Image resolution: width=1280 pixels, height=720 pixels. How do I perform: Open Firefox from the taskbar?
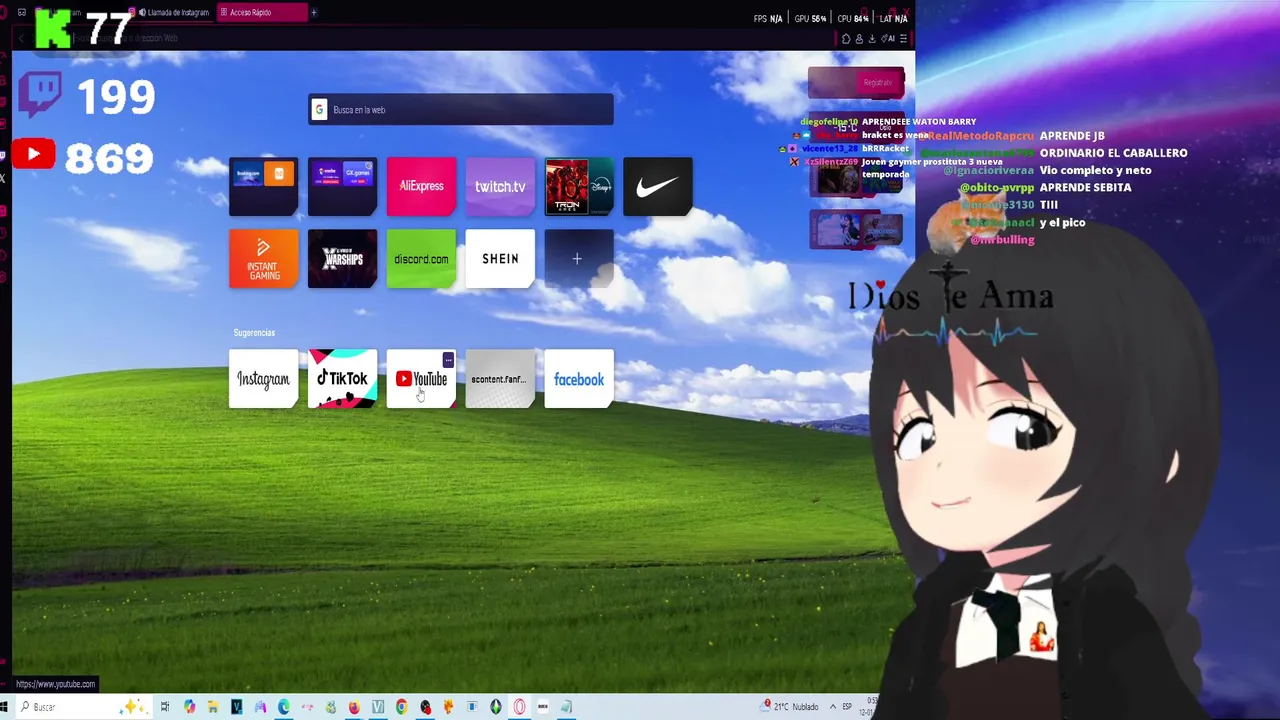pyautogui.click(x=354, y=707)
